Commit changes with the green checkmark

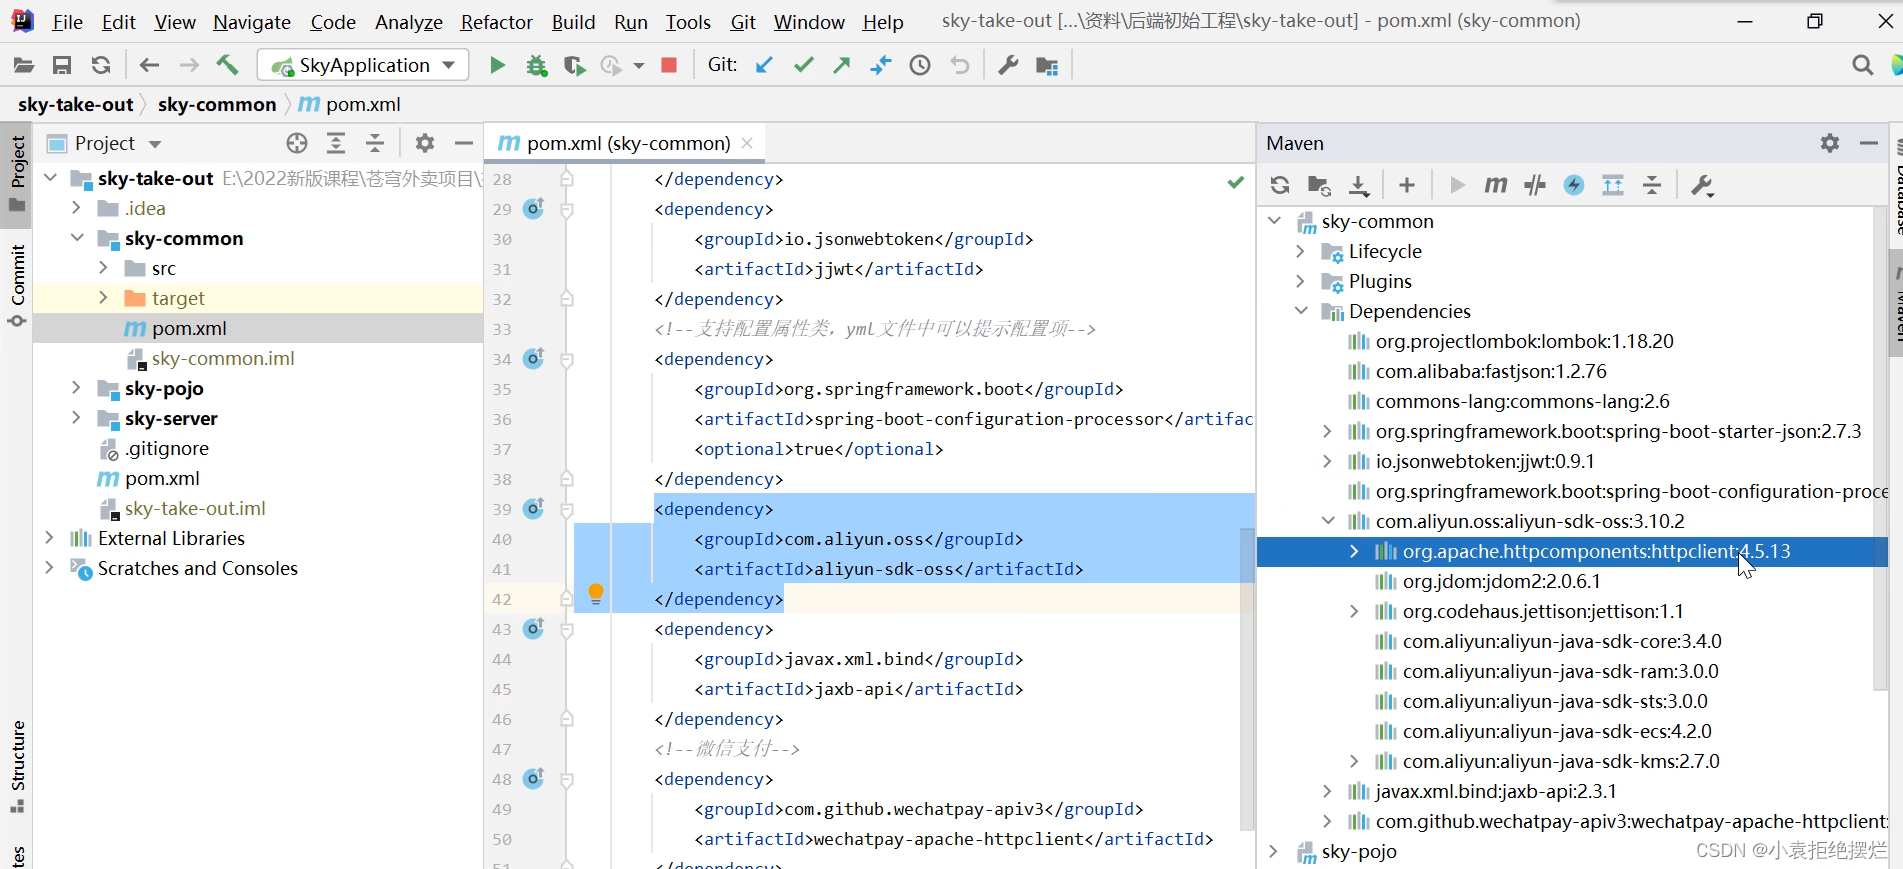(x=803, y=65)
